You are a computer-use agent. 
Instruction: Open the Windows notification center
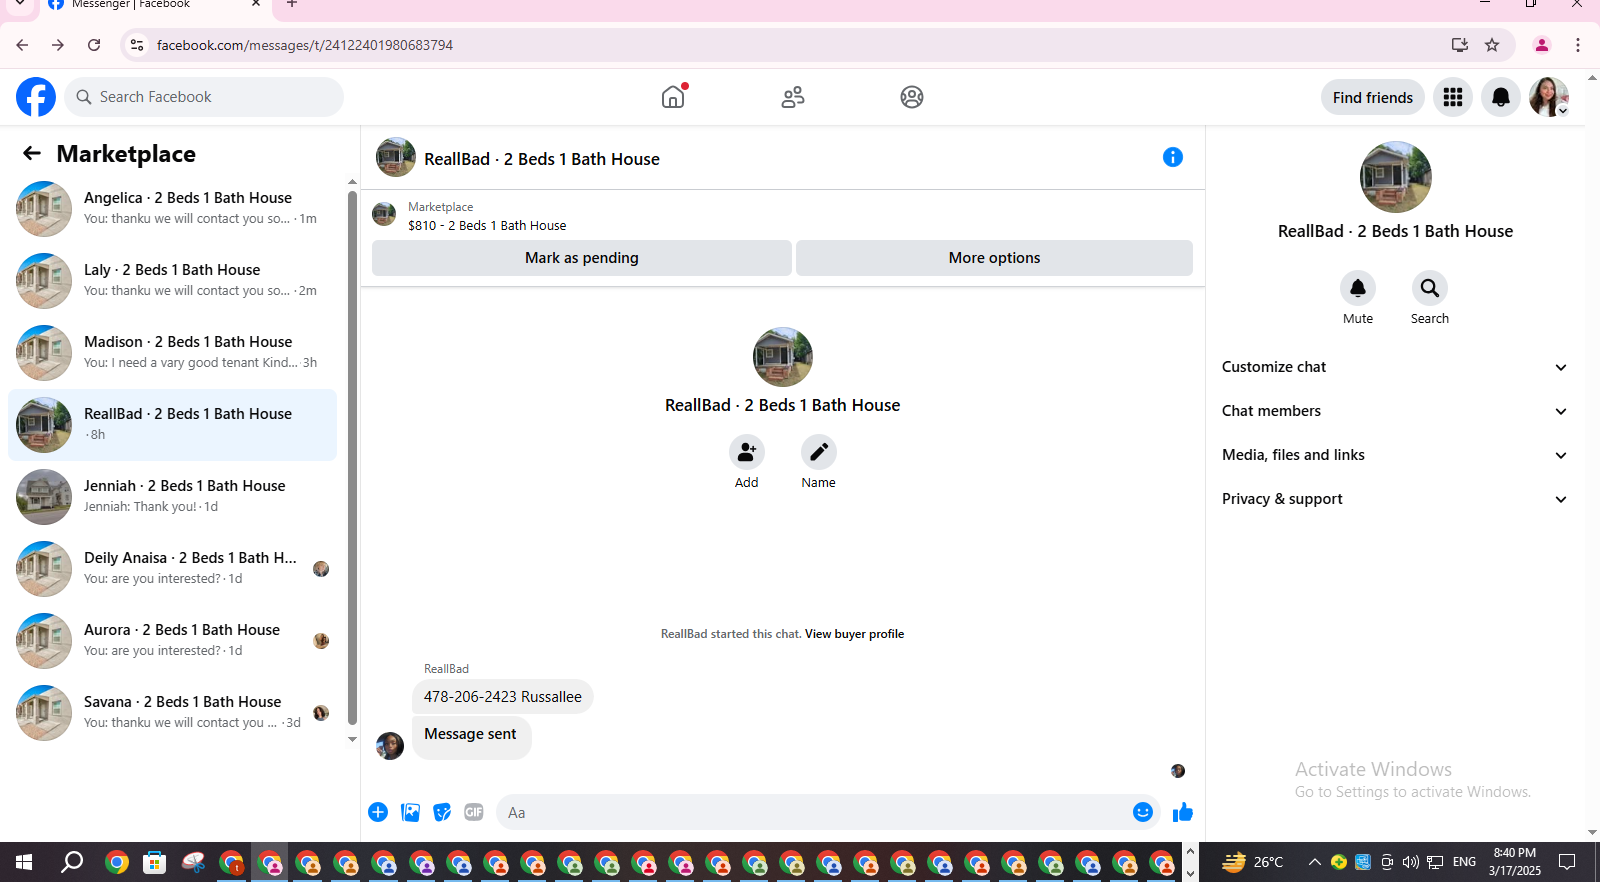click(x=1567, y=862)
